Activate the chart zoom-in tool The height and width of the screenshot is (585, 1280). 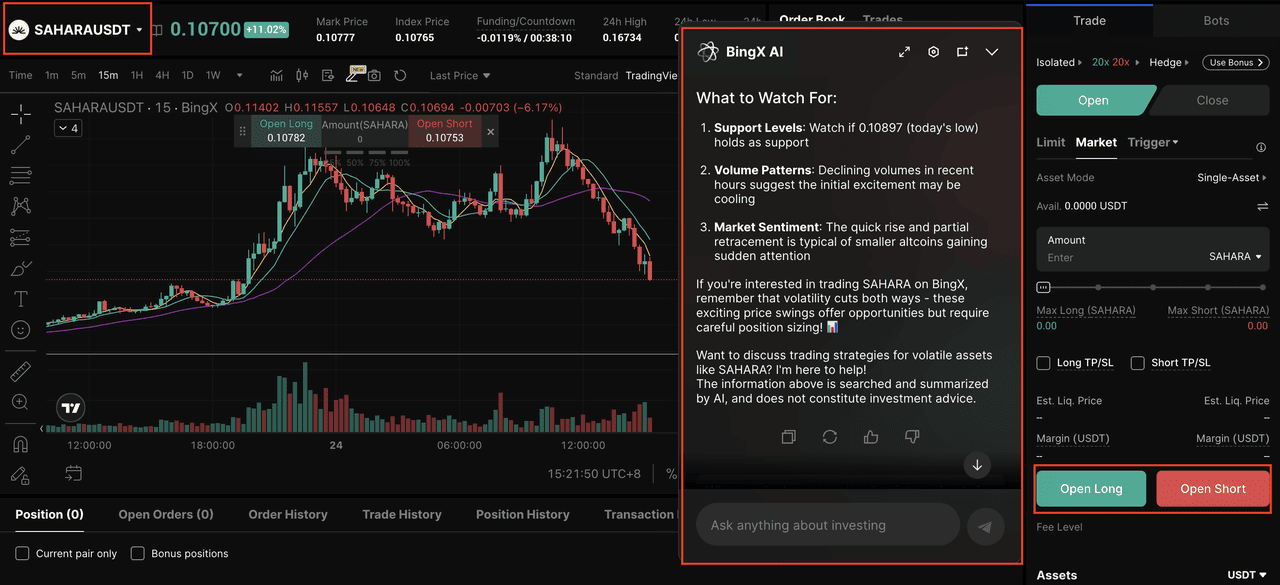click(x=20, y=402)
